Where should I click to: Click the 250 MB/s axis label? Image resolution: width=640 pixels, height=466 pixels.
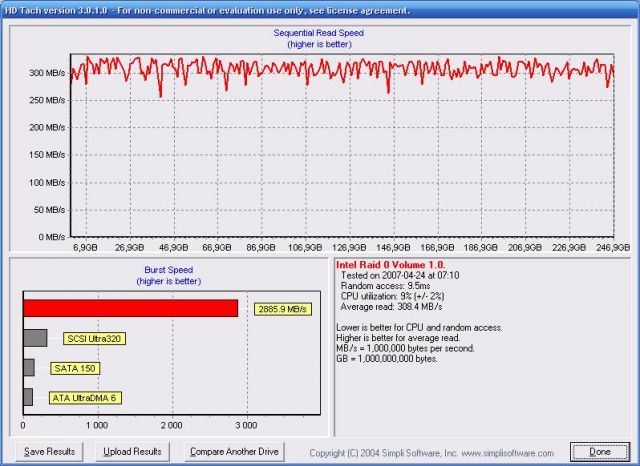pos(47,100)
